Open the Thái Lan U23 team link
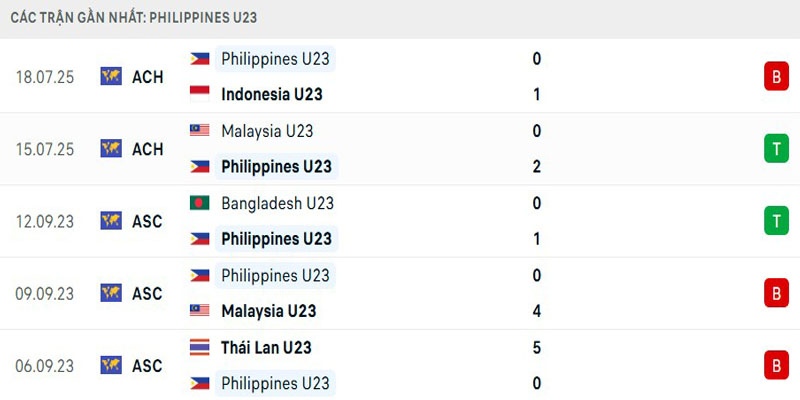 pos(266,347)
